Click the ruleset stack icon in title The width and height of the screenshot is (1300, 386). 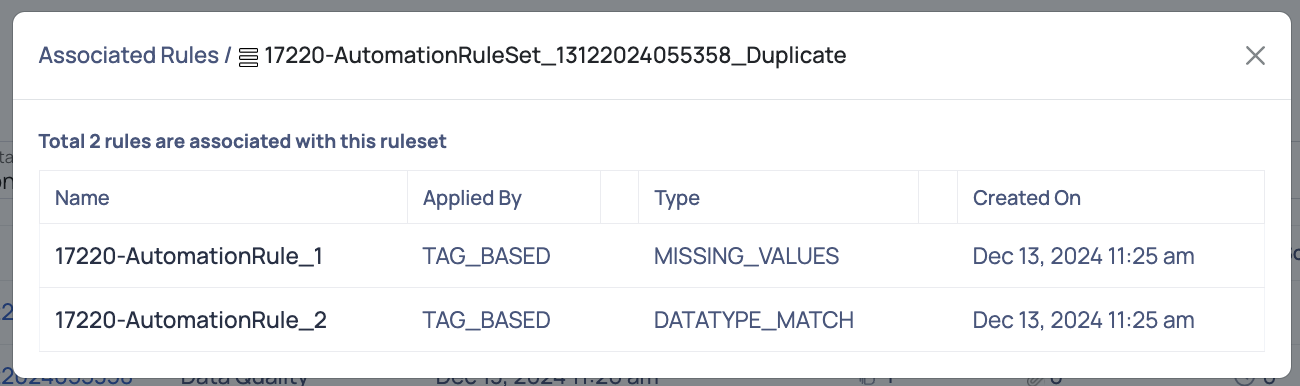pos(249,57)
